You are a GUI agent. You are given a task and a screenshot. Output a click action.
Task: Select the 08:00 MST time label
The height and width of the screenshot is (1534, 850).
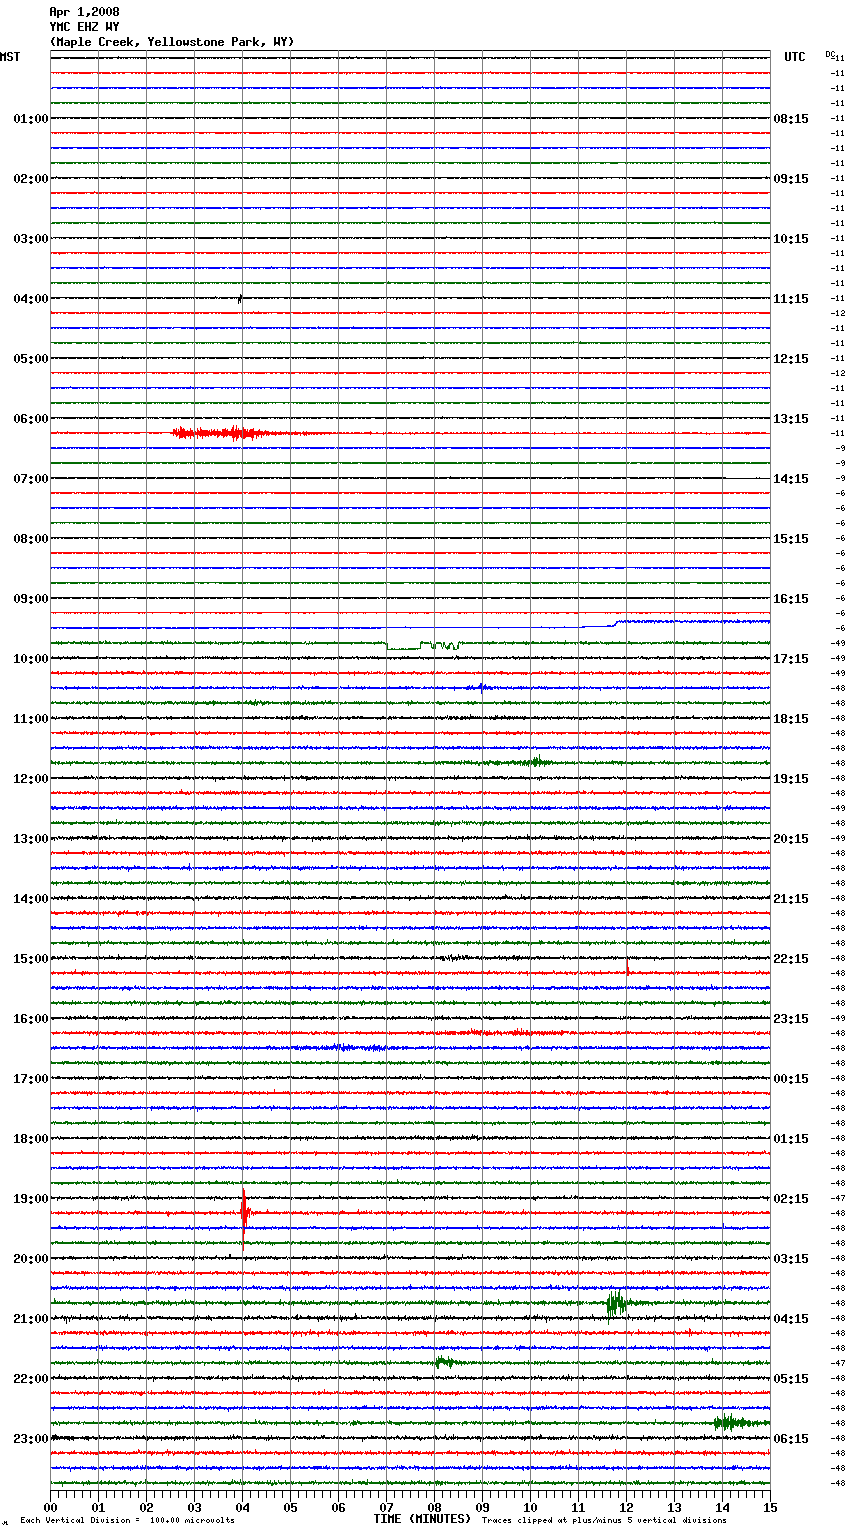[x=31, y=539]
